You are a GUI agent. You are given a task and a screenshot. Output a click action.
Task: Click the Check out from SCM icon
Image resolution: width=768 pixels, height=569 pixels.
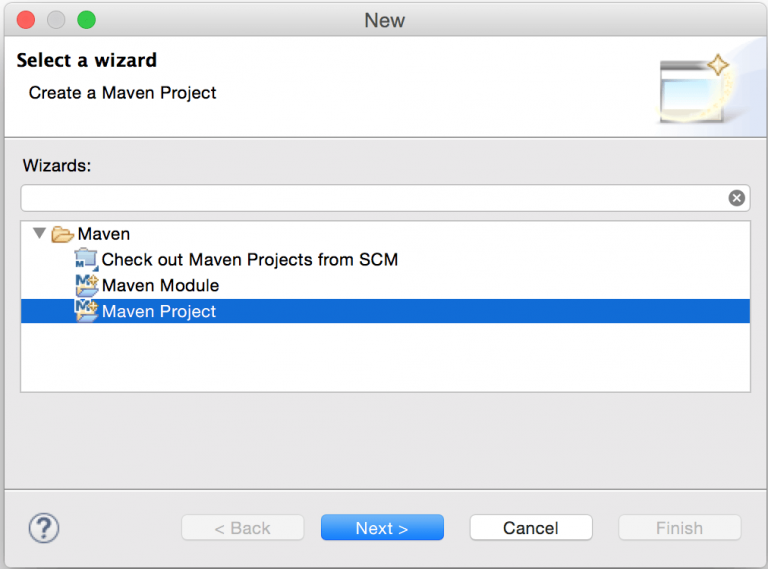(87, 260)
